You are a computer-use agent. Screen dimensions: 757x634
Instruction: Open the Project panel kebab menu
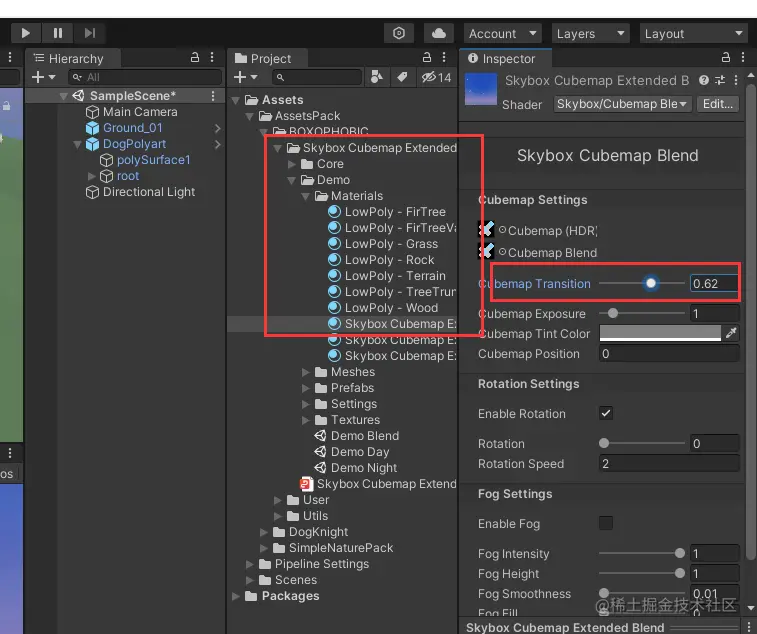(444, 57)
